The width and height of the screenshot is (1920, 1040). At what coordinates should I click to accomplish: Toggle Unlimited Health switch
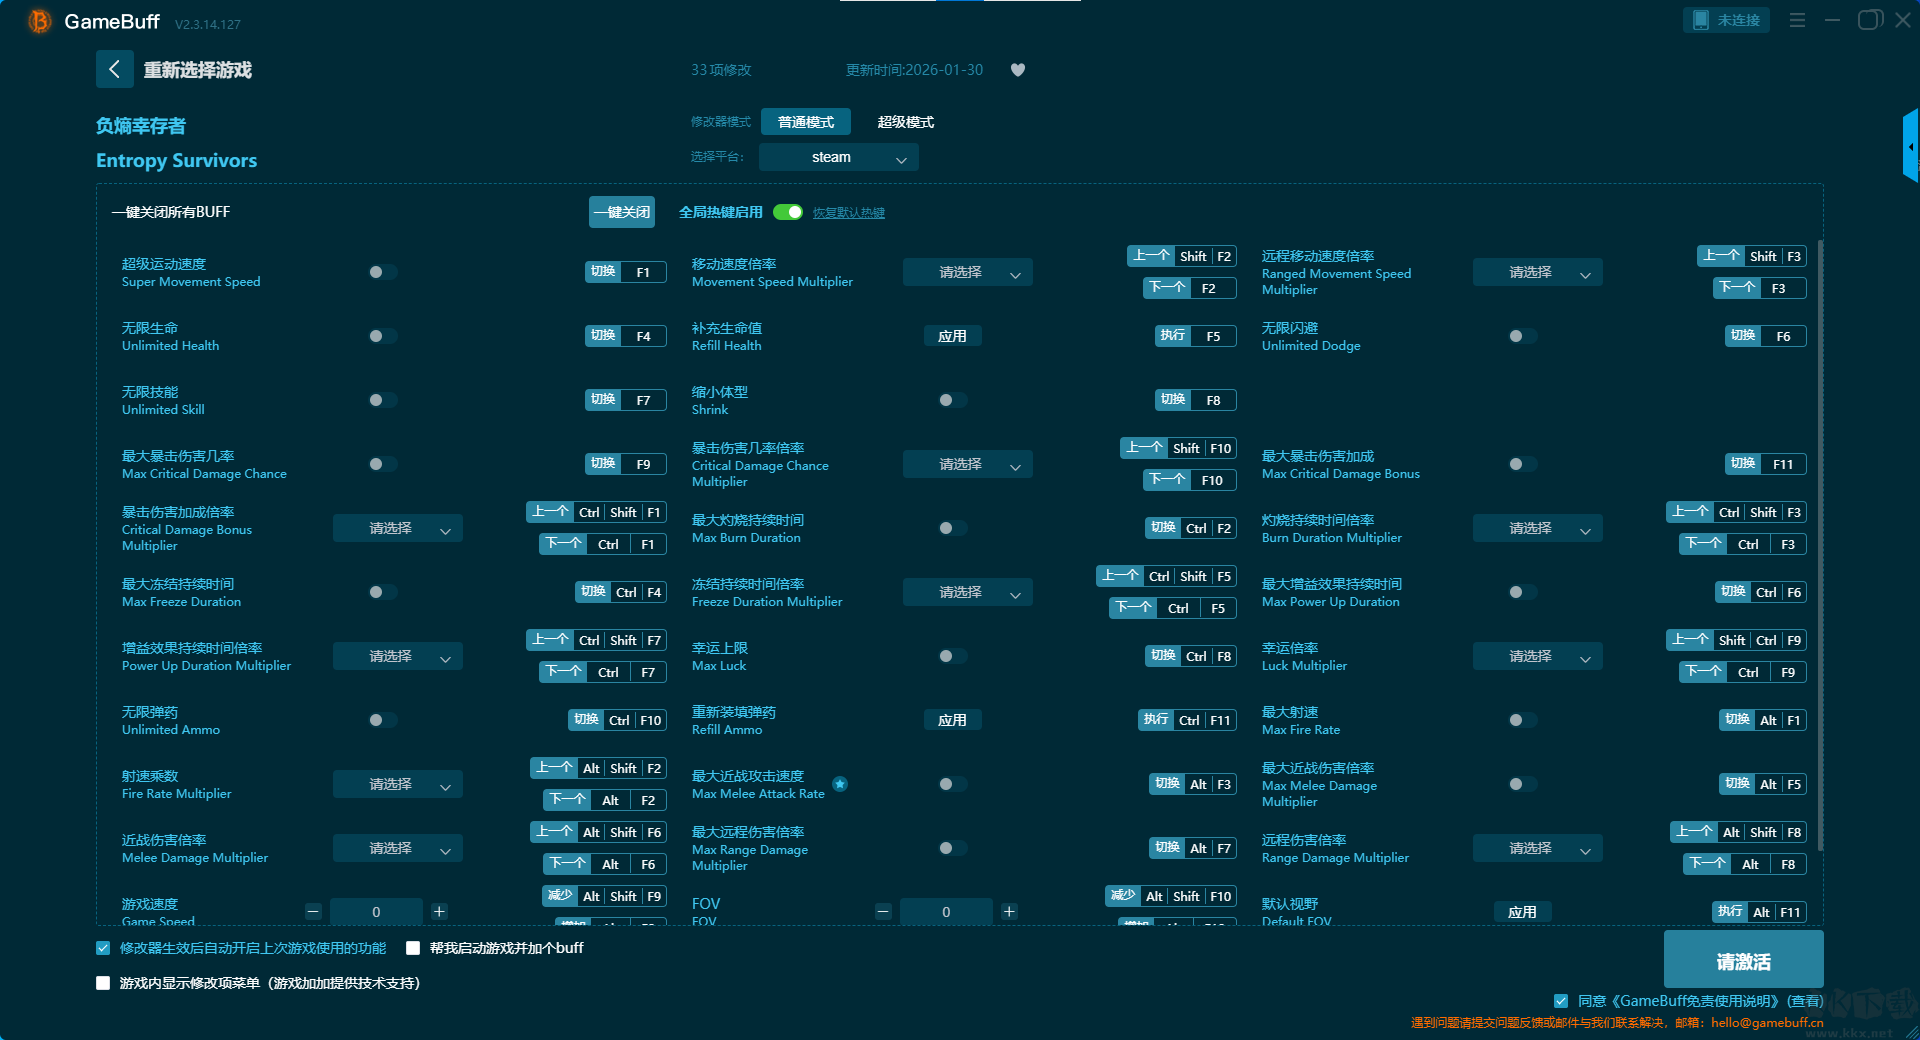pyautogui.click(x=377, y=336)
